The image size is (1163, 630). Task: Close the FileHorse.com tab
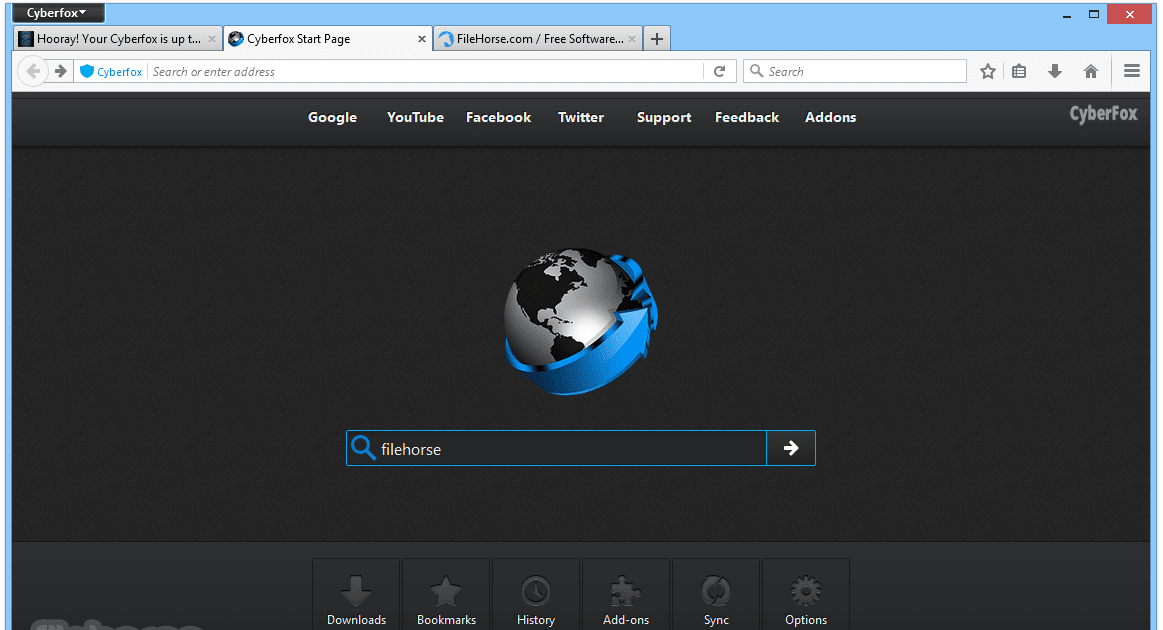[x=632, y=39]
